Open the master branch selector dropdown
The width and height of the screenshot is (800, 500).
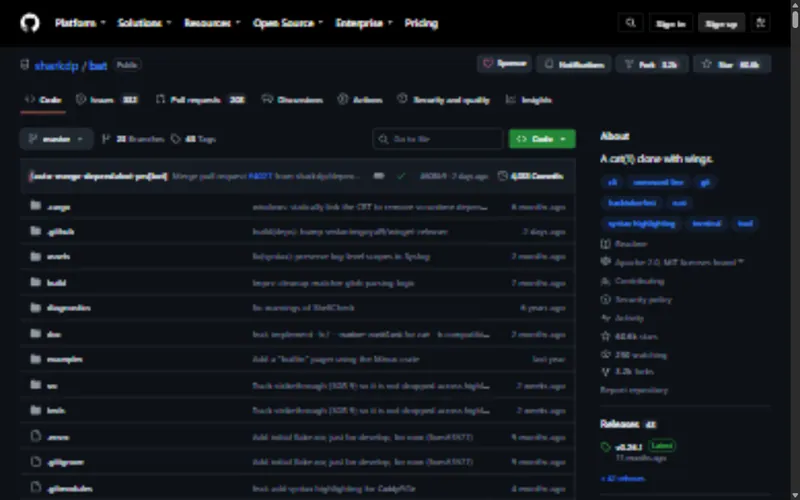56,139
